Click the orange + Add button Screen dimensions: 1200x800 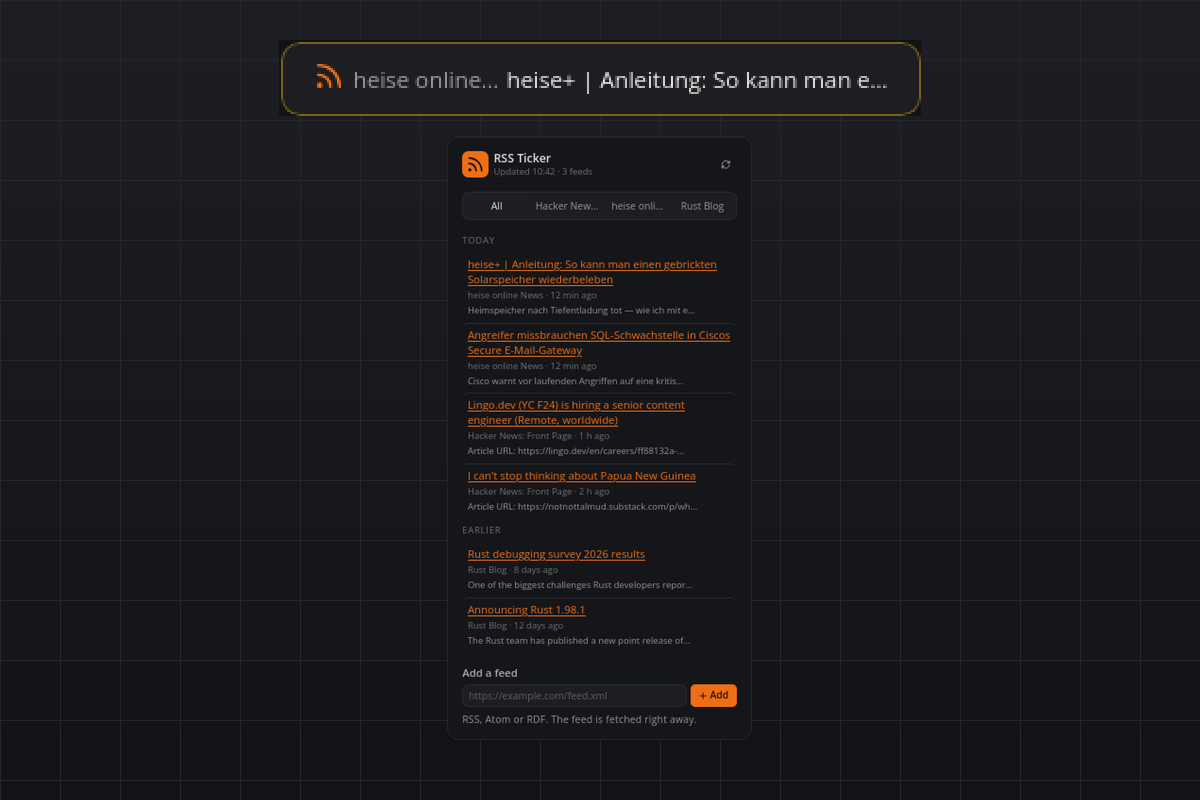[714, 695]
